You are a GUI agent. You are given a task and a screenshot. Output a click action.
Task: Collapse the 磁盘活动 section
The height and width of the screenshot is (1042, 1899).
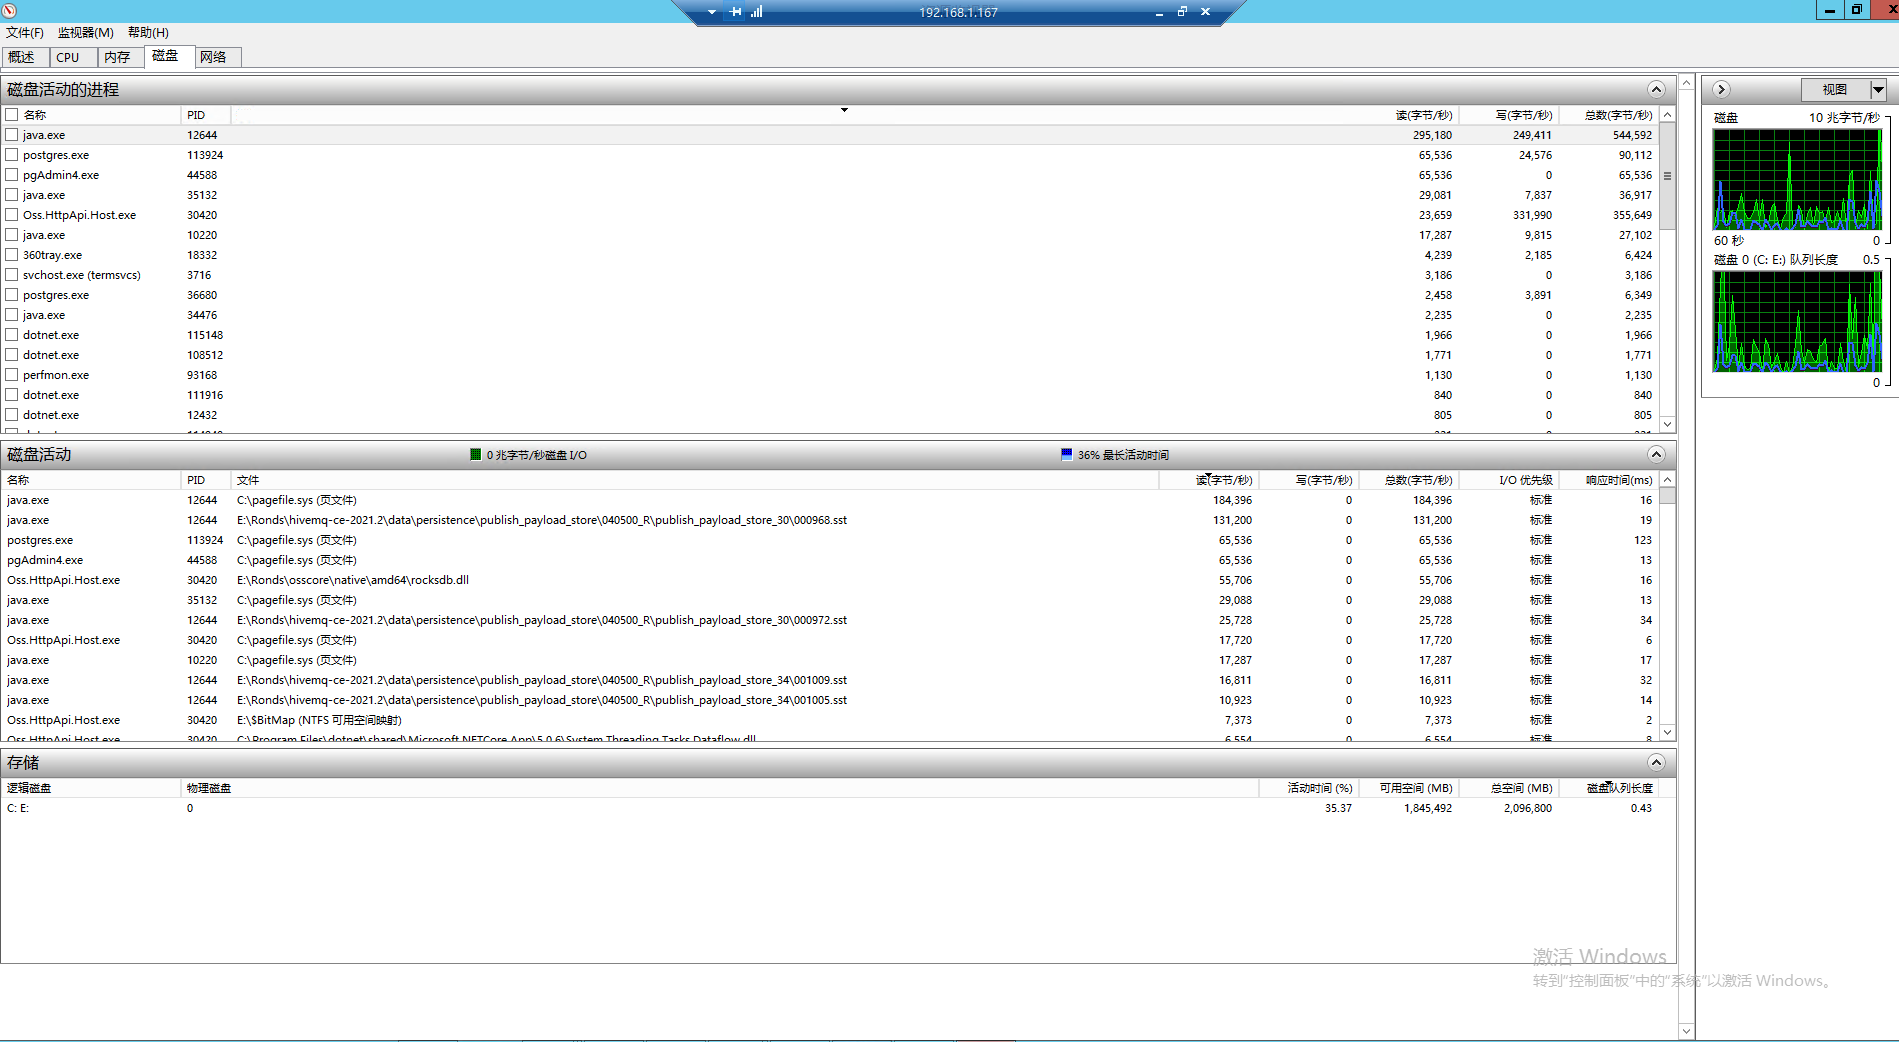[x=1656, y=455]
